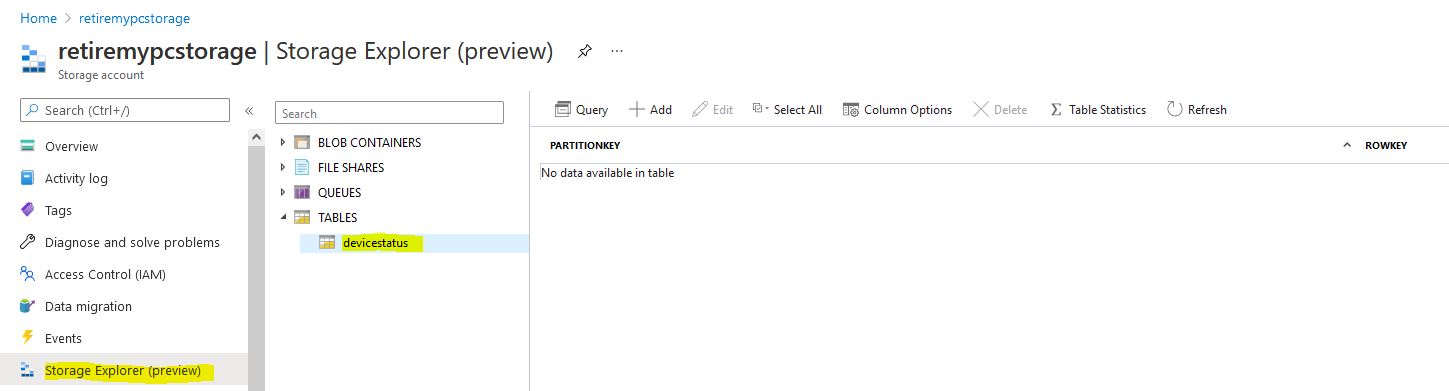Open the ellipsis more options menu

click(x=617, y=51)
